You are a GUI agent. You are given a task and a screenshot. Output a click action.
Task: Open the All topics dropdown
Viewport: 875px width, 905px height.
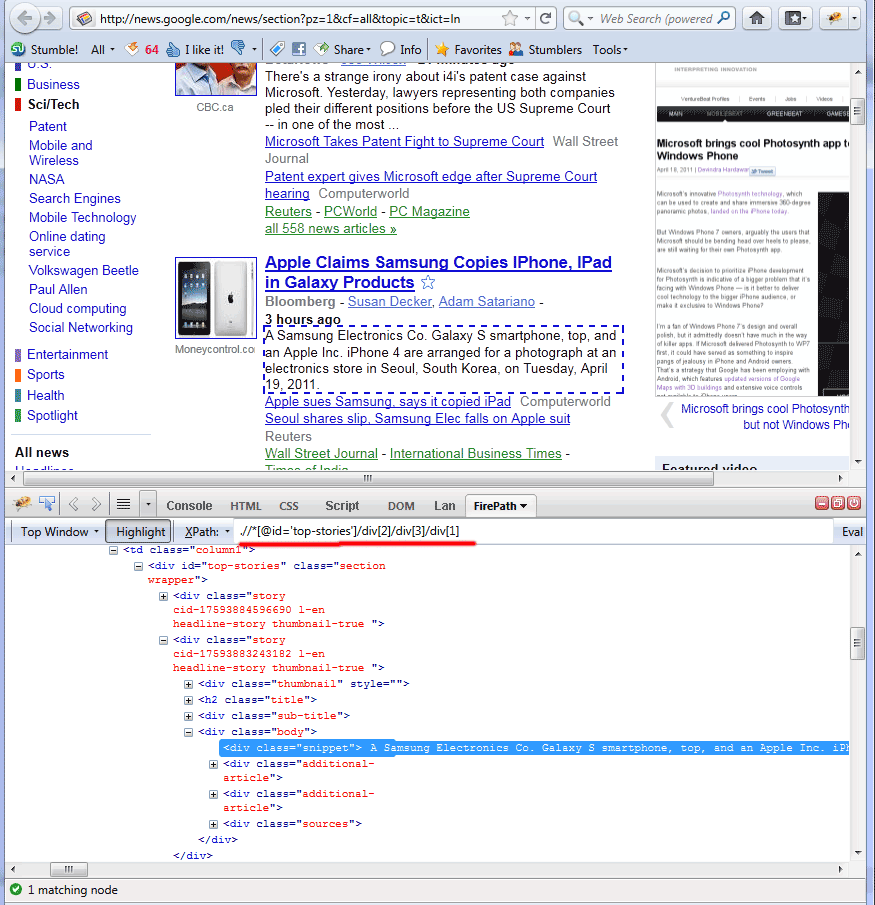[103, 50]
